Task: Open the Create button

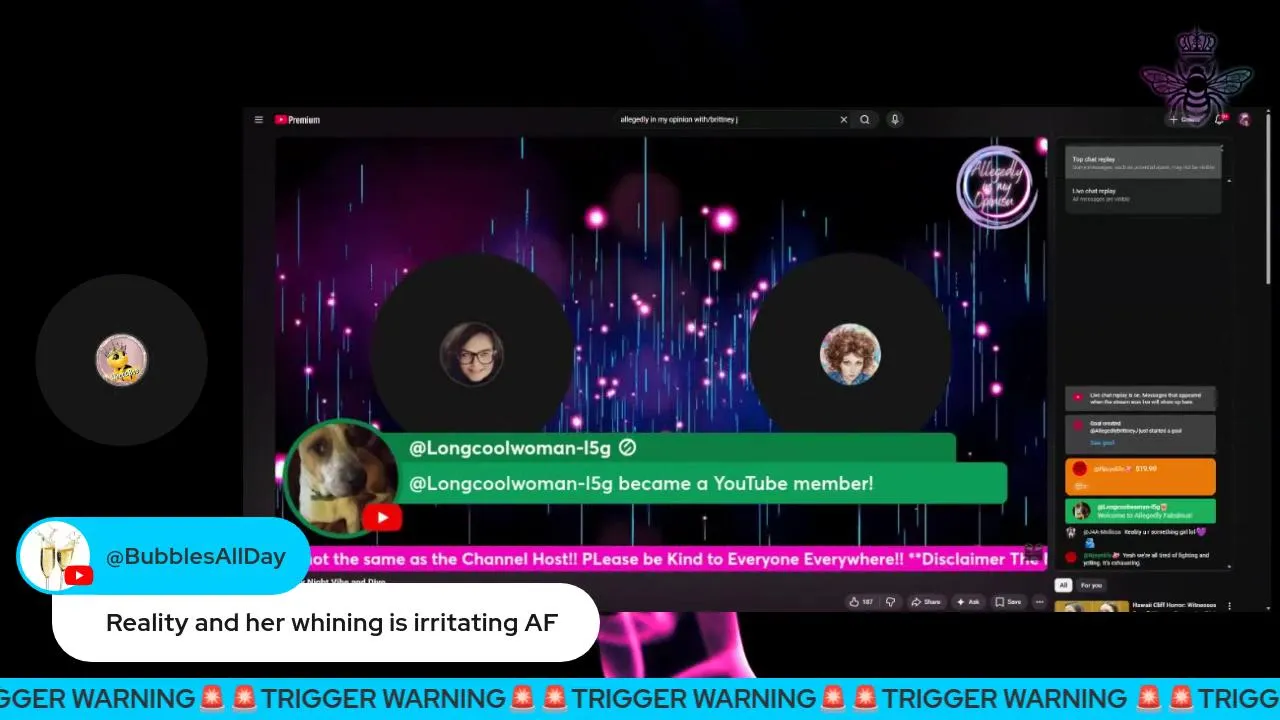Action: coord(1184,120)
